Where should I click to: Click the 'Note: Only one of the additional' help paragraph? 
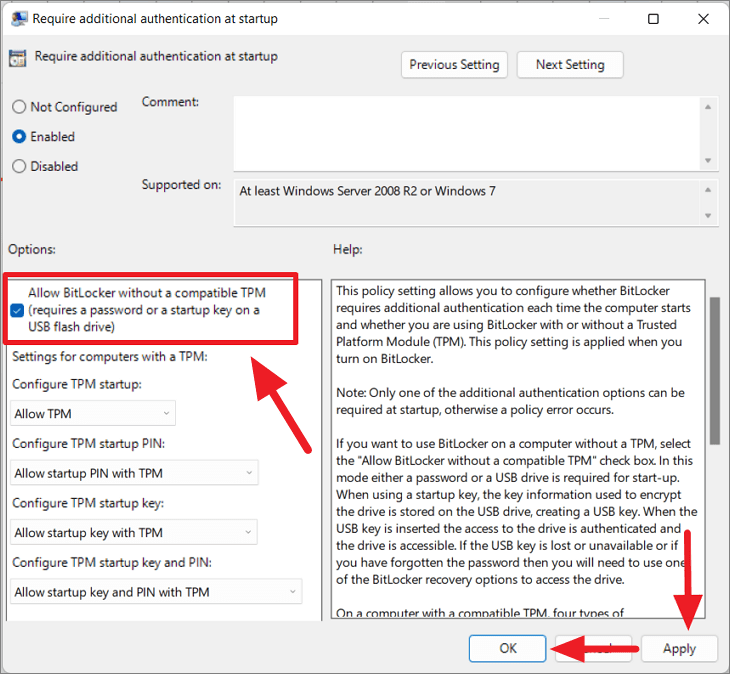[510, 401]
